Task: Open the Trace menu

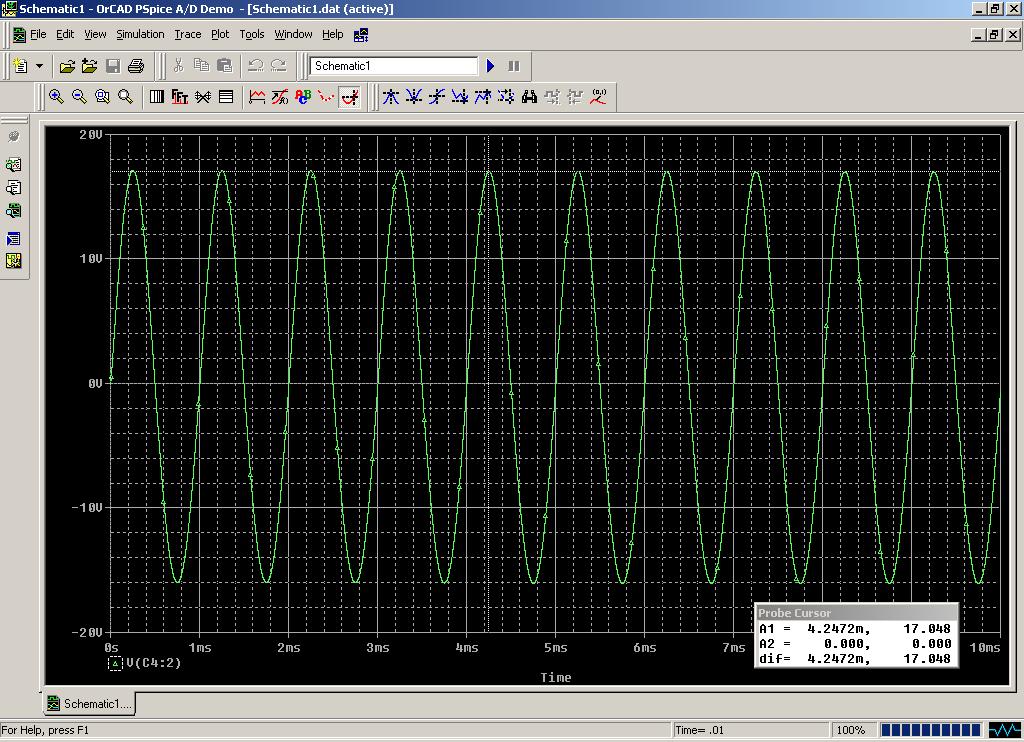Action: 187,34
